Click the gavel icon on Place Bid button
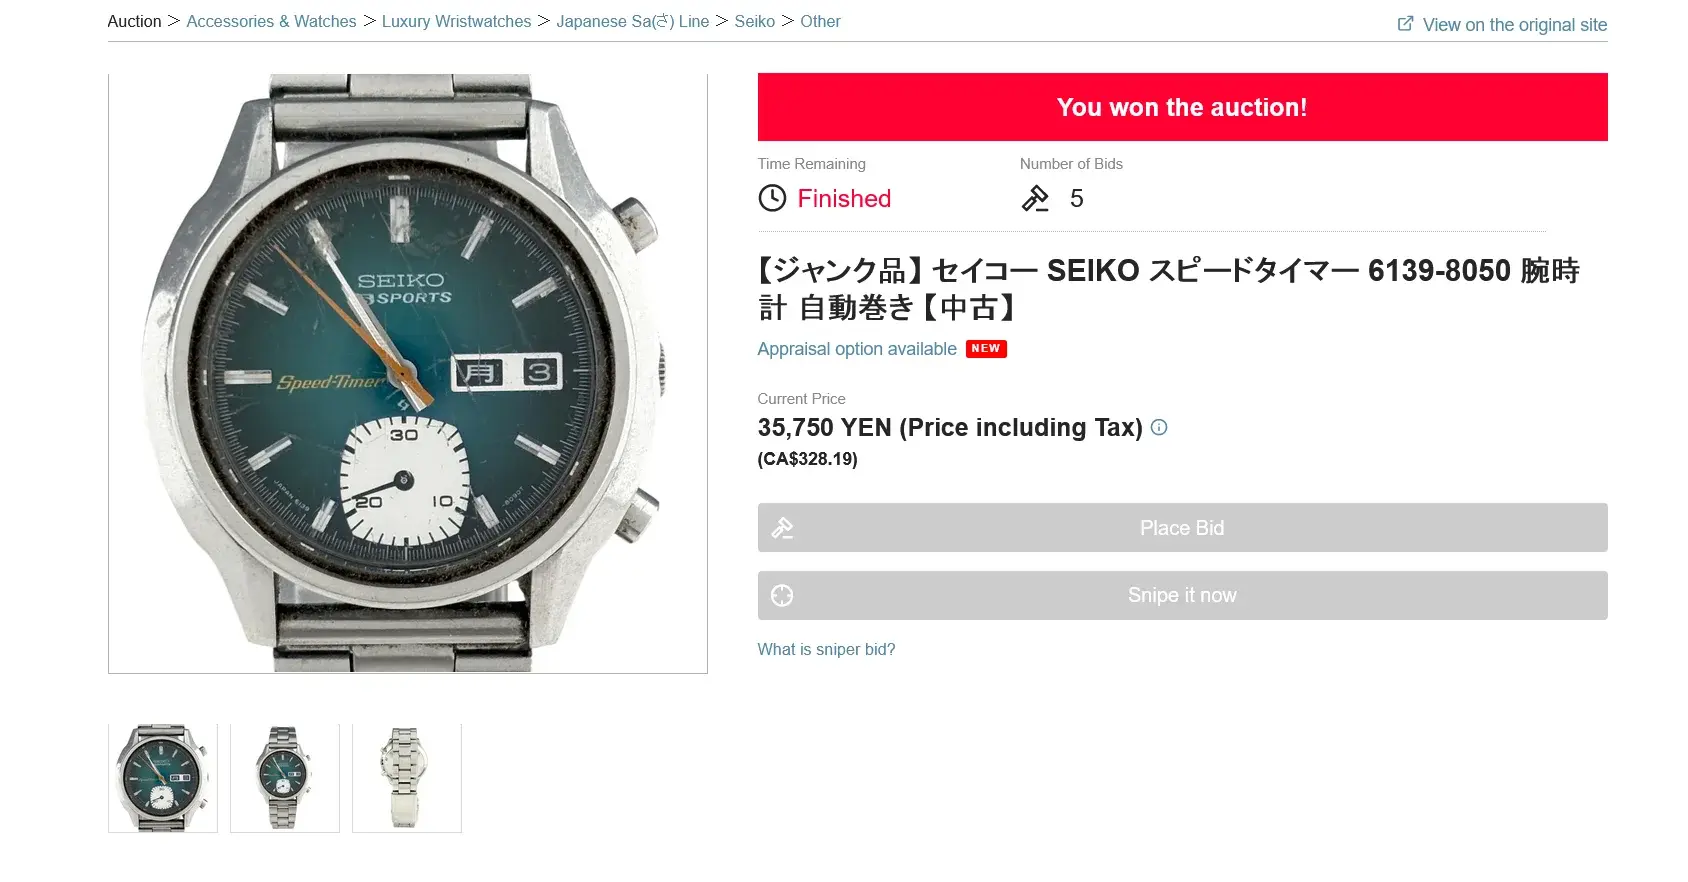Image resolution: width=1688 pixels, height=882 pixels. tap(782, 527)
